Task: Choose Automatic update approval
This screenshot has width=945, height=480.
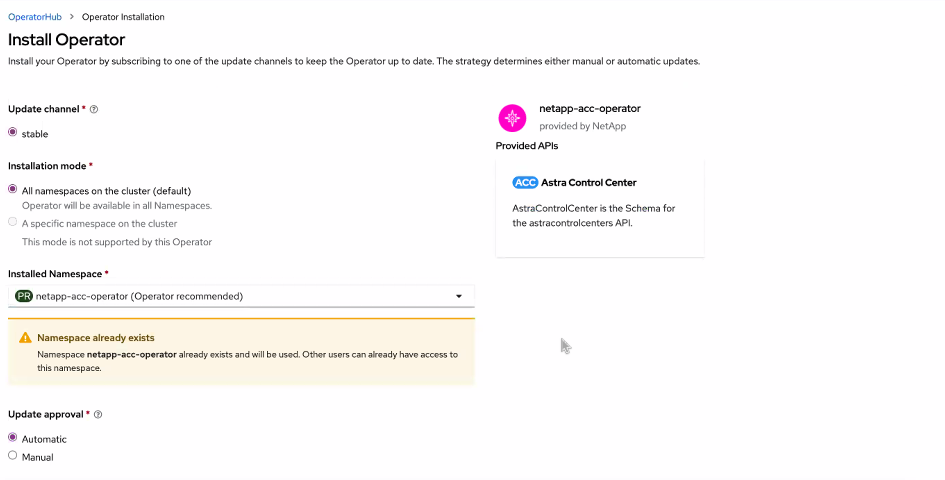Action: click(x=13, y=438)
